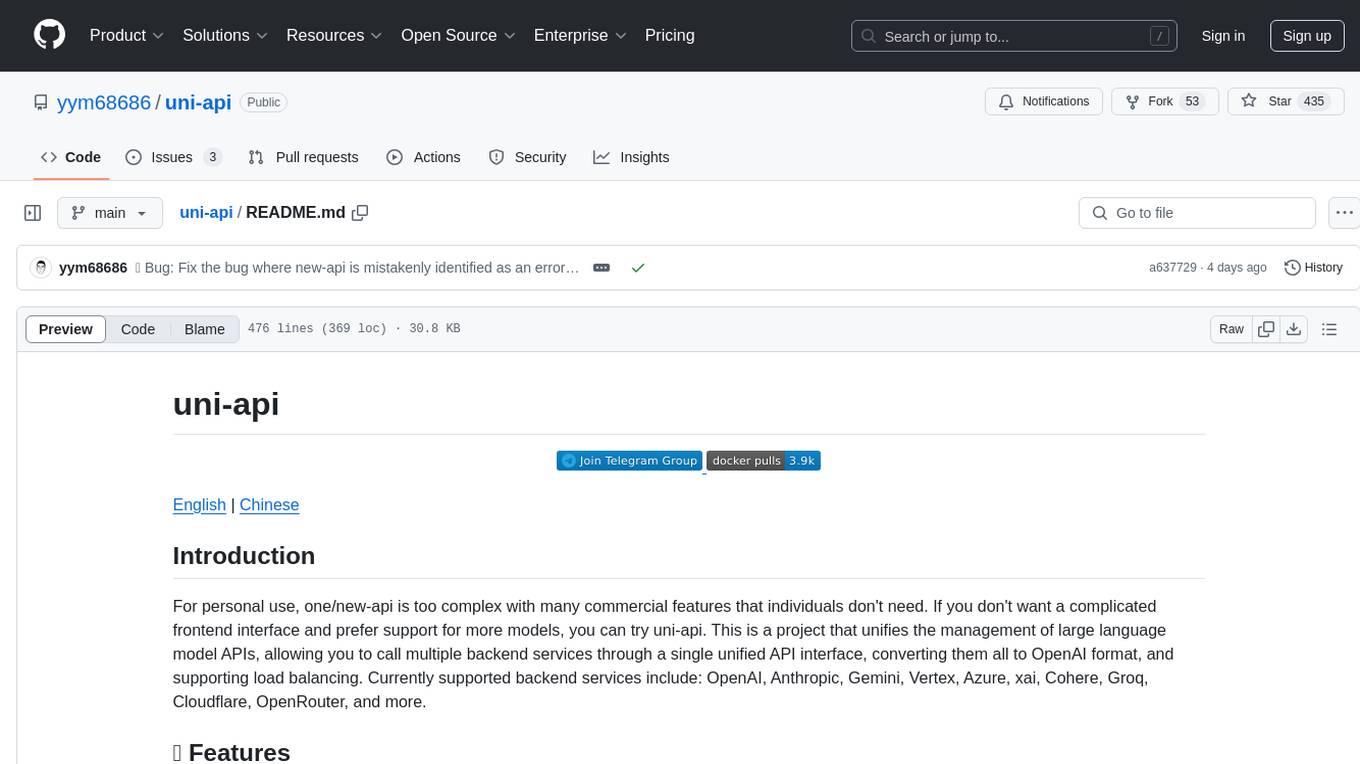Open the Pricing page
Screen dimensions: 1360x764
670,35
